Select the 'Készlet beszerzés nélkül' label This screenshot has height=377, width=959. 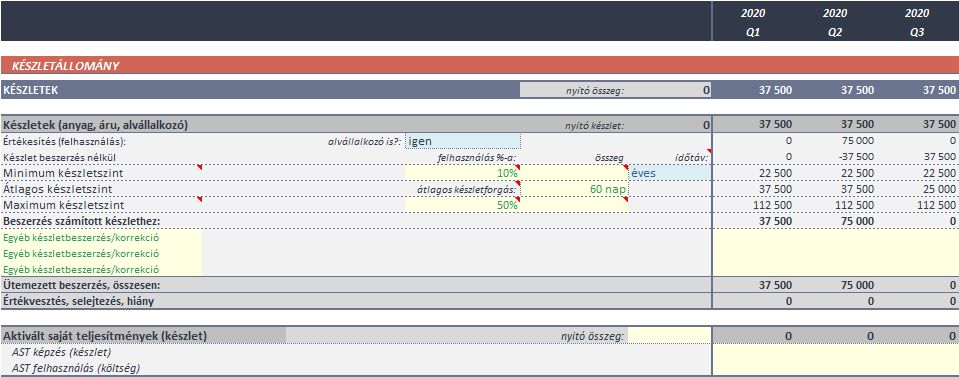tap(59, 157)
